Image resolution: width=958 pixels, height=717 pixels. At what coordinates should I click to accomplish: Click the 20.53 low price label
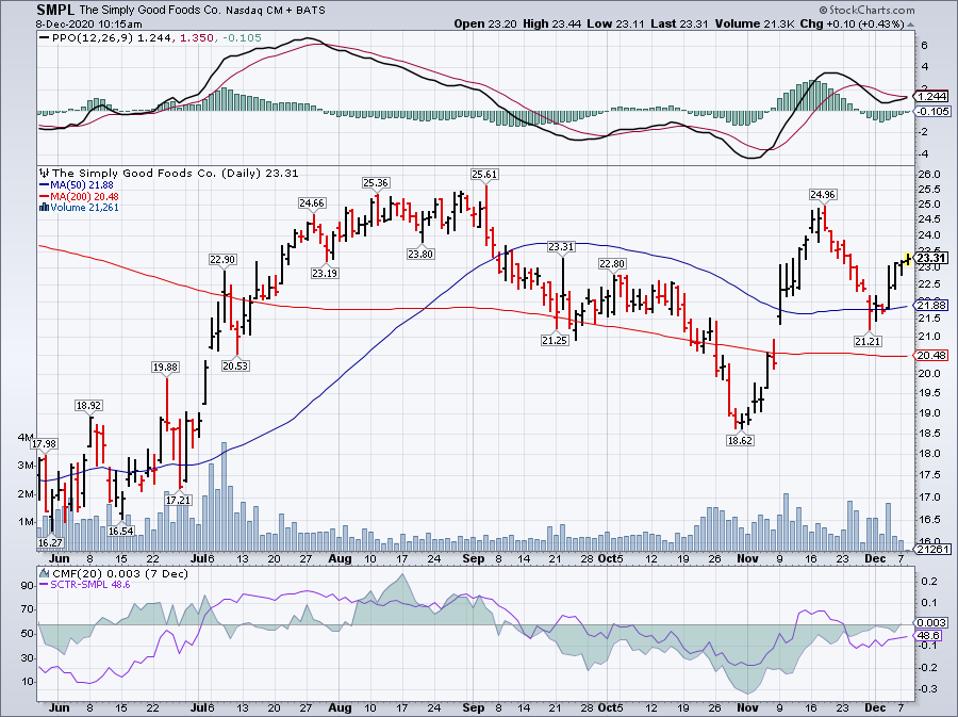235,366
